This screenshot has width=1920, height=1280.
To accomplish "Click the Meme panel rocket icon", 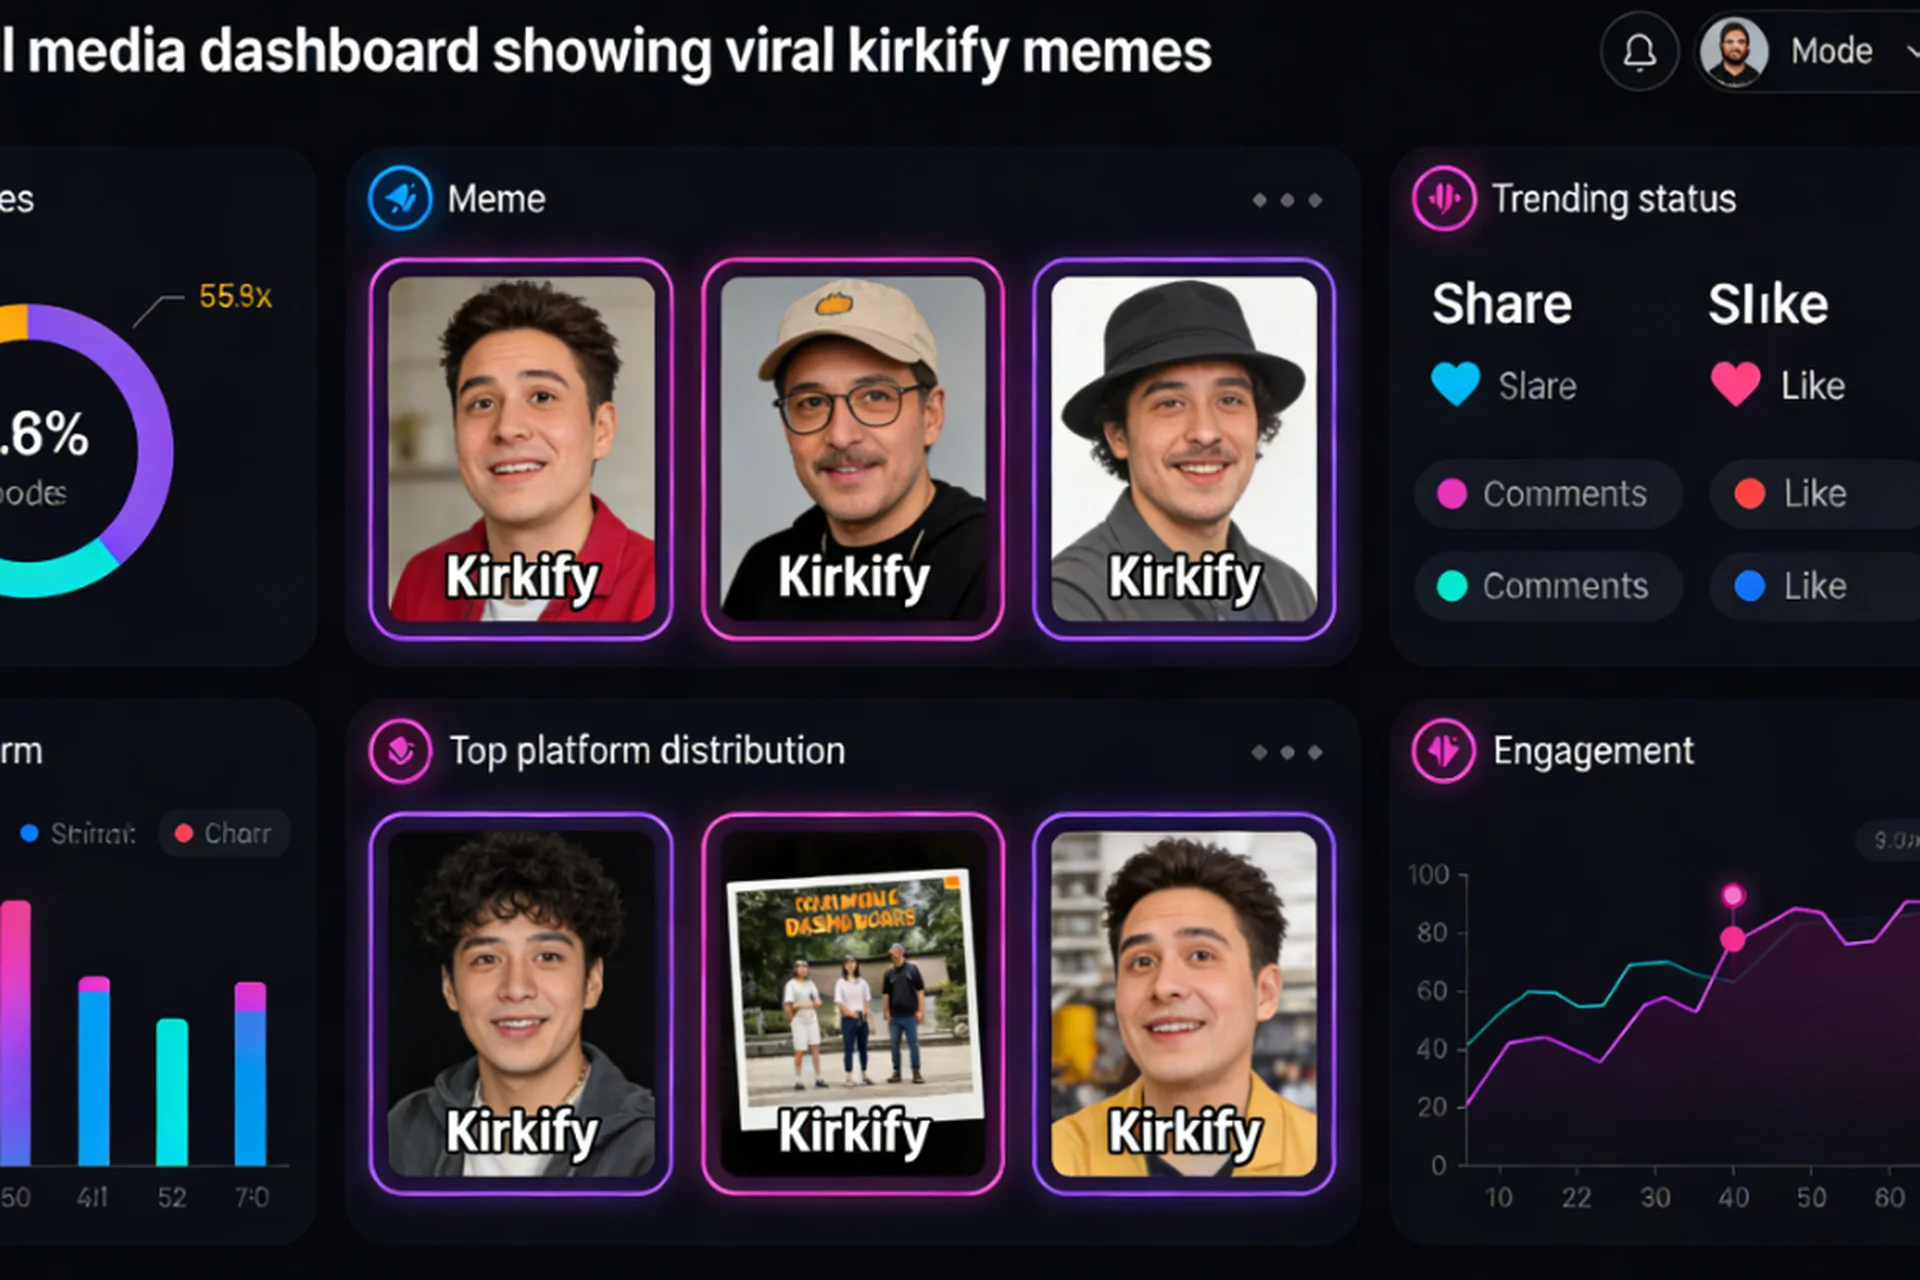I will 400,198.
